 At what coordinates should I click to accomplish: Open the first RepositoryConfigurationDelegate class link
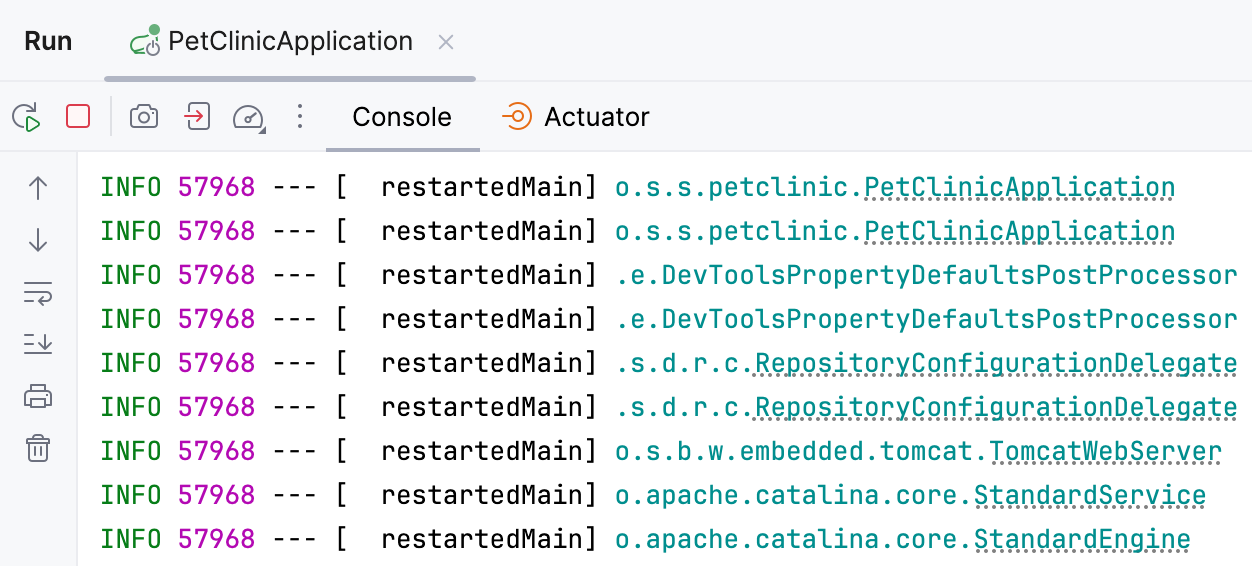tap(996, 363)
